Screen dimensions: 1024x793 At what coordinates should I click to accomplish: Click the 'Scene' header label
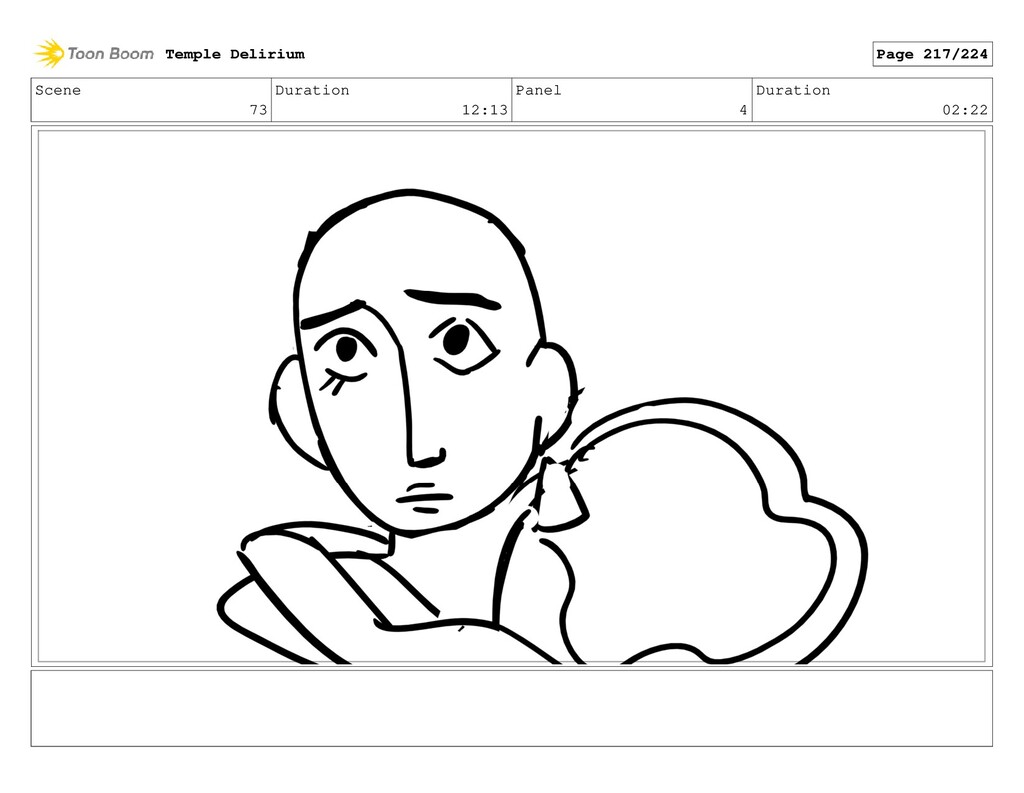(x=58, y=90)
